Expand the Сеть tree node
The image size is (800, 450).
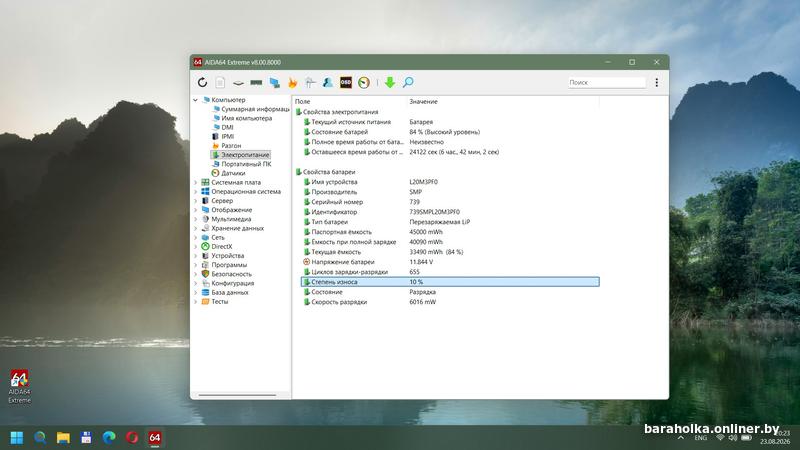(195, 237)
